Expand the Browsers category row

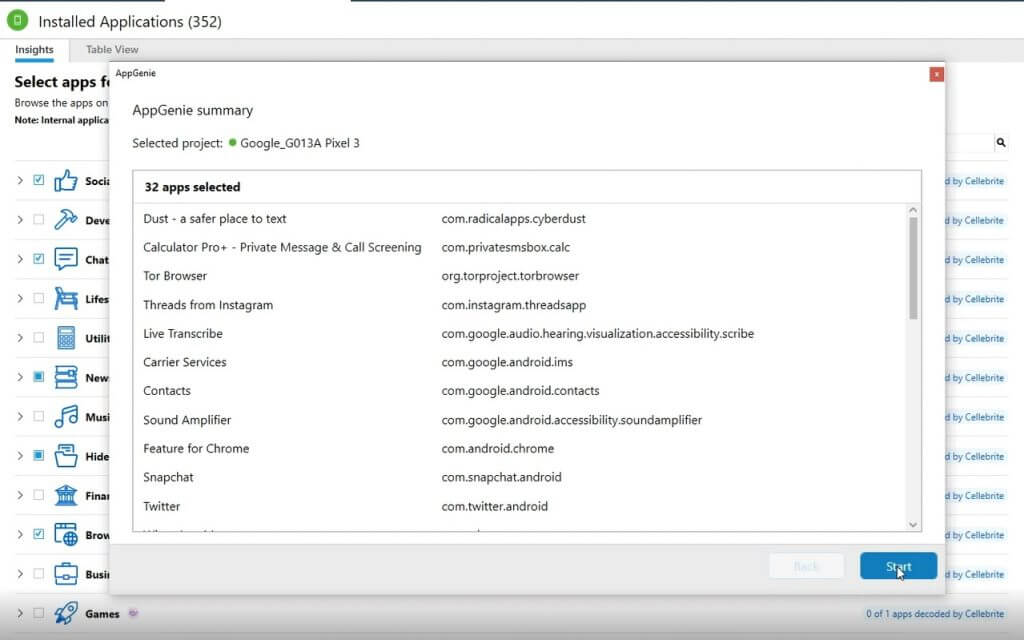click(x=20, y=534)
